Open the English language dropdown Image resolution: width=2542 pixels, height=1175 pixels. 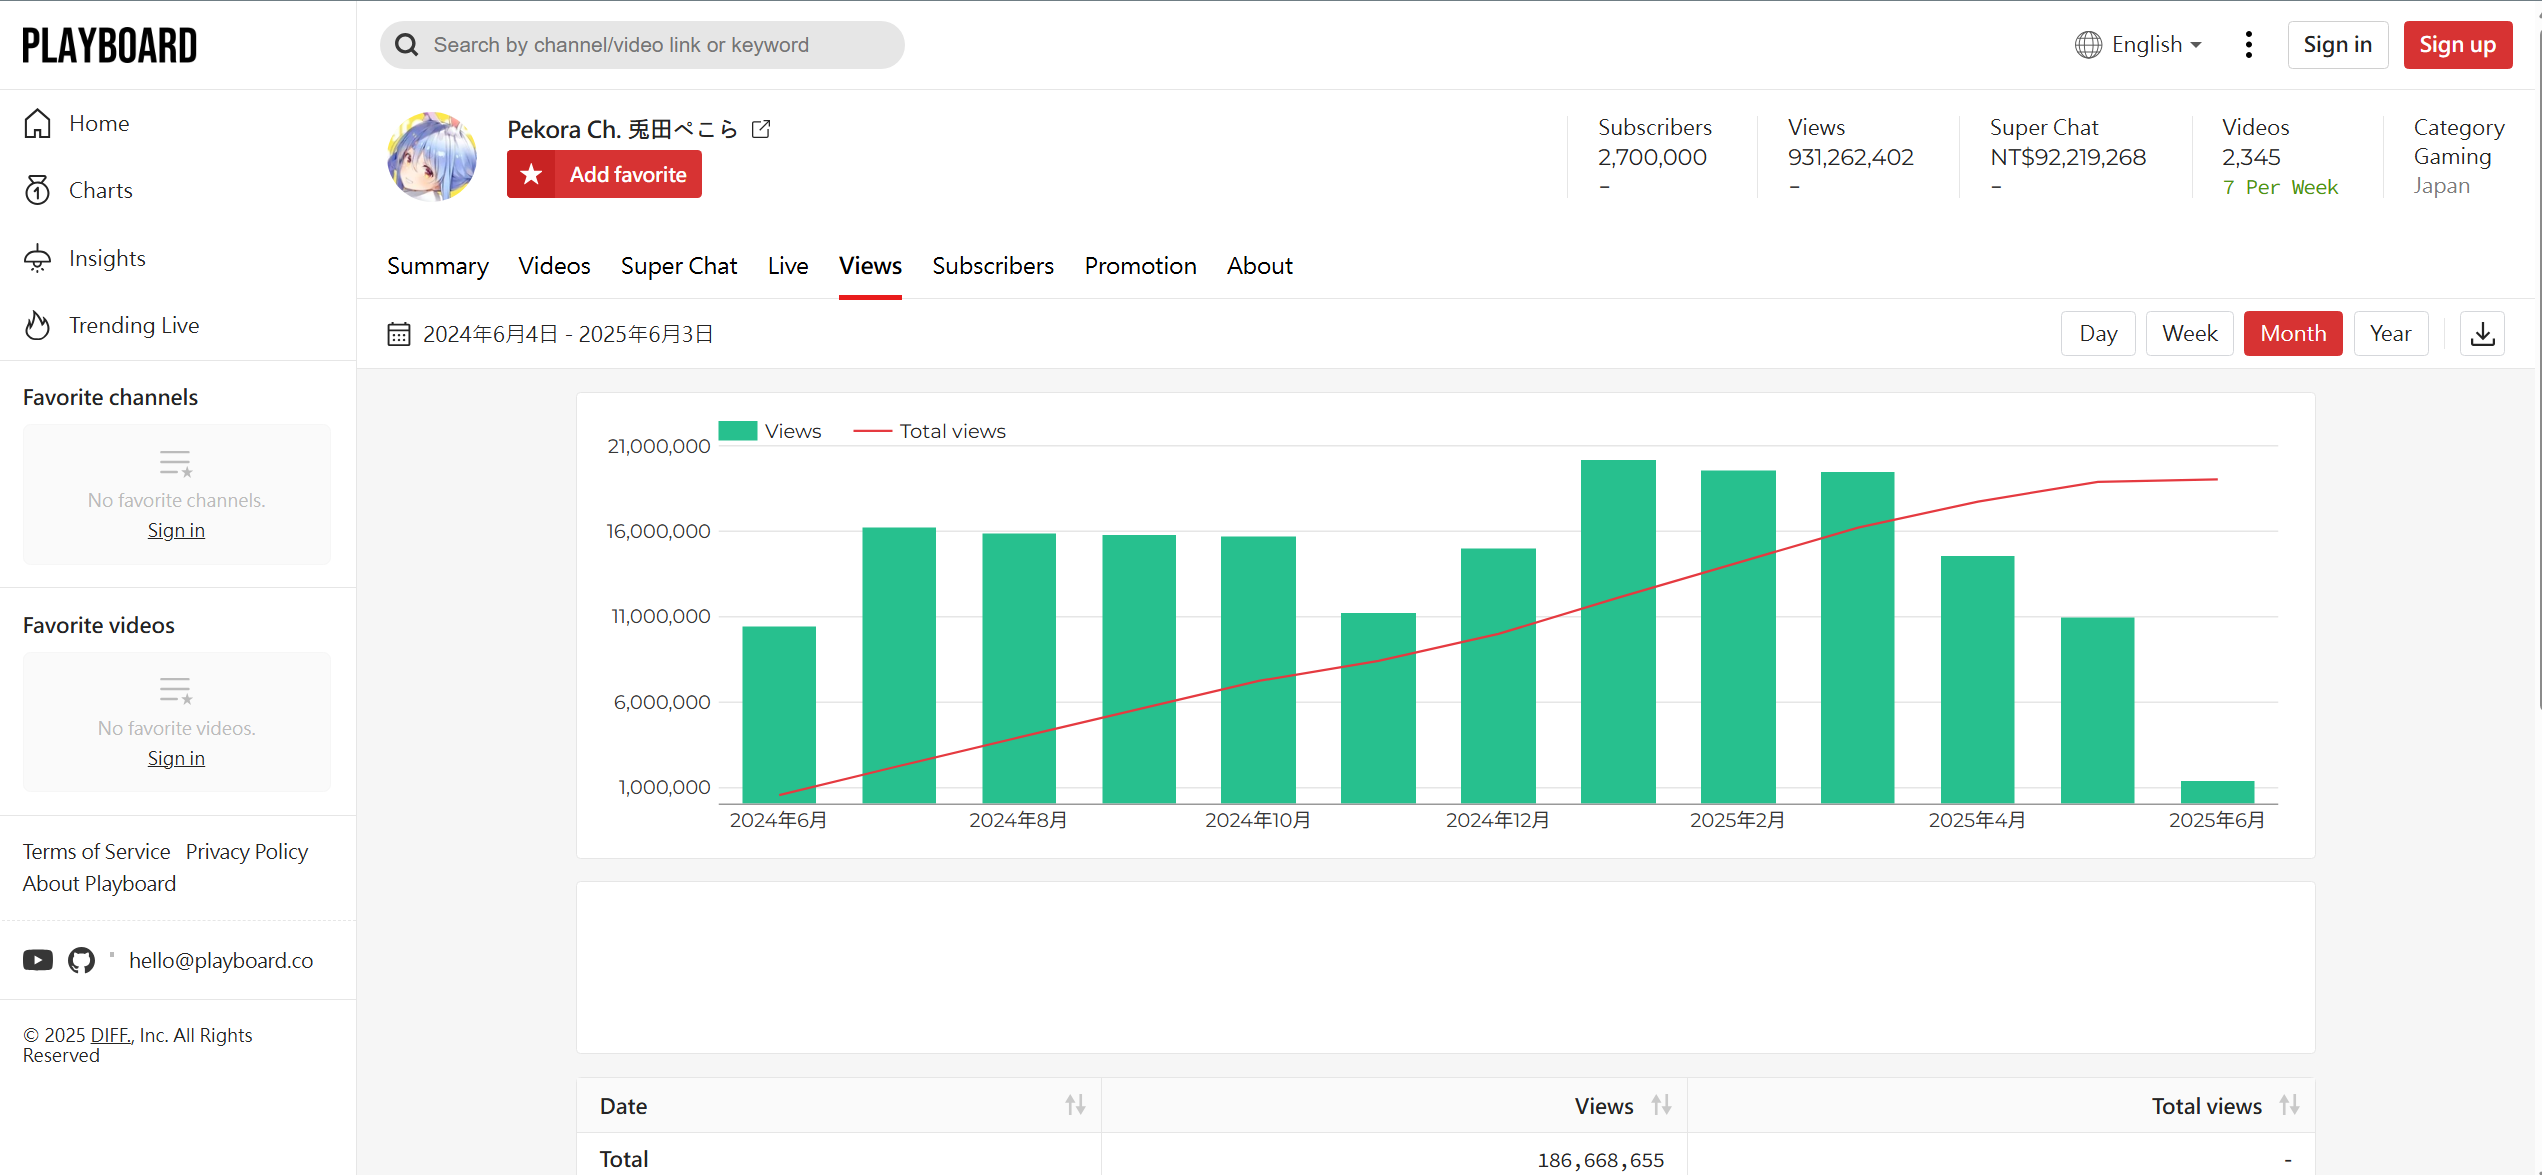pyautogui.click(x=2139, y=45)
